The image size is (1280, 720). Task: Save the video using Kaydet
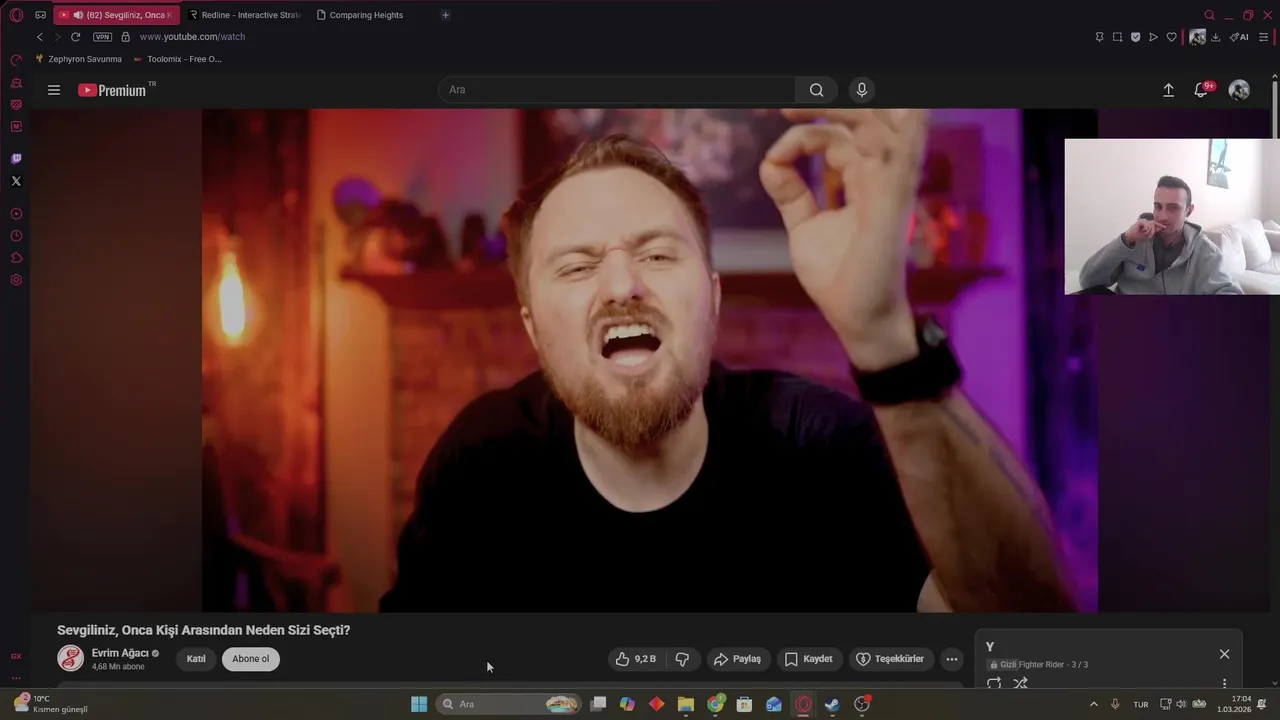809,659
